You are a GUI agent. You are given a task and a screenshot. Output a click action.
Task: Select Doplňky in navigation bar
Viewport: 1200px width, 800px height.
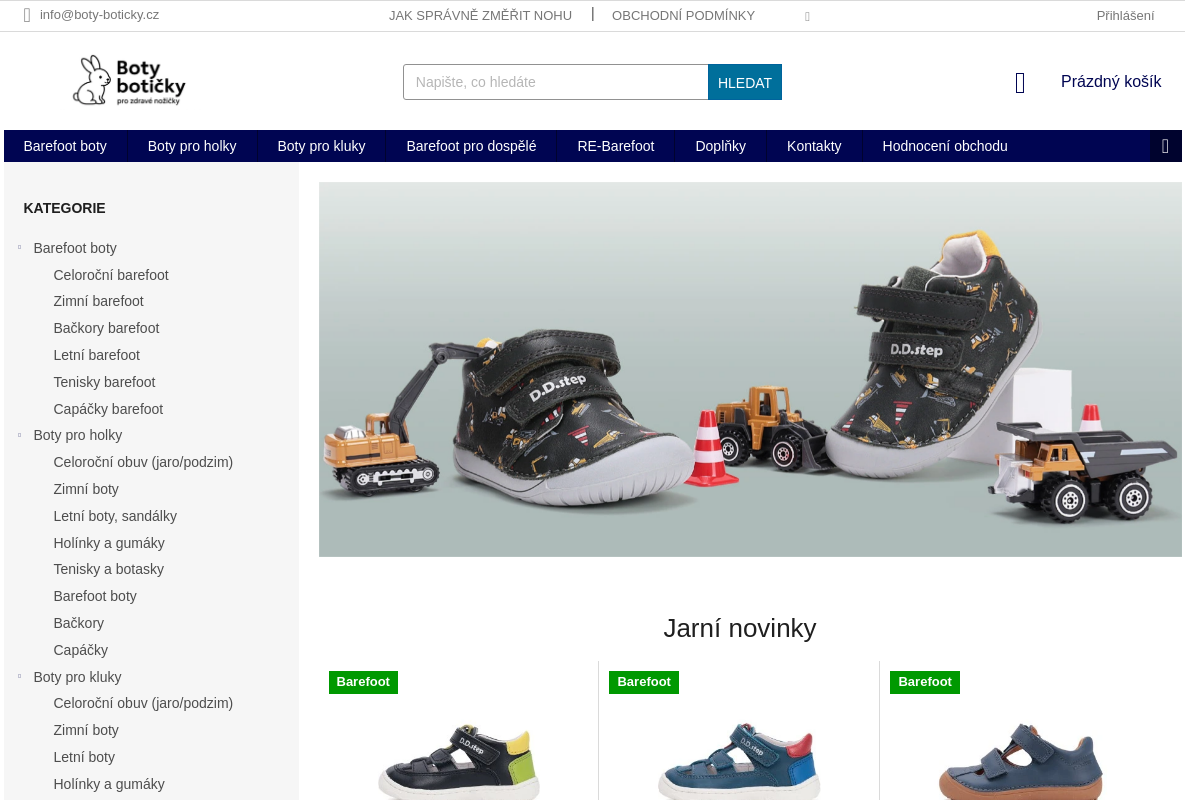point(721,146)
